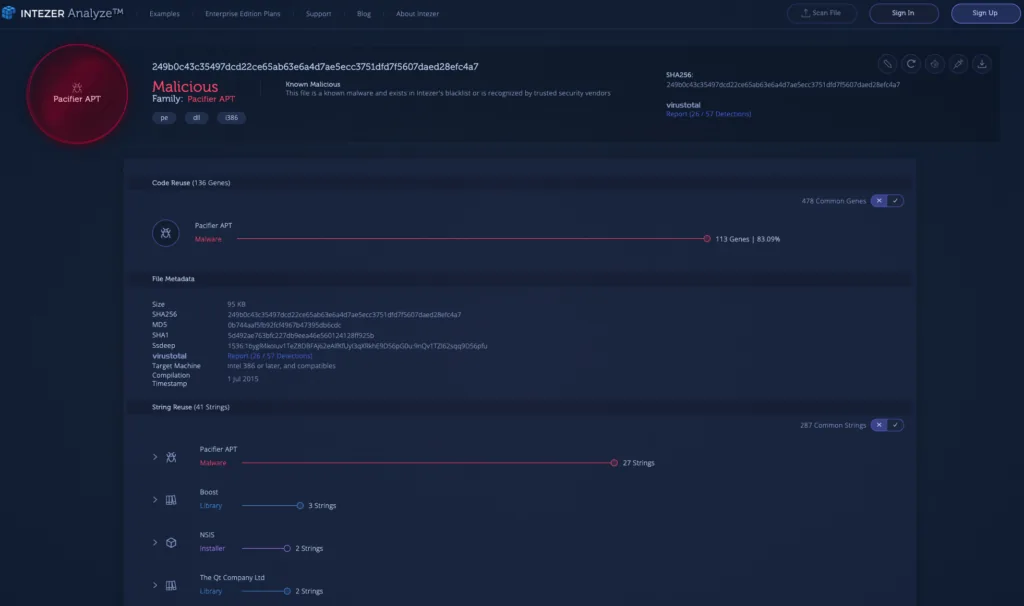This screenshot has width=1024, height=606.
Task: Click SHA256 value in File Metadata
Action: pyautogui.click(x=344, y=315)
